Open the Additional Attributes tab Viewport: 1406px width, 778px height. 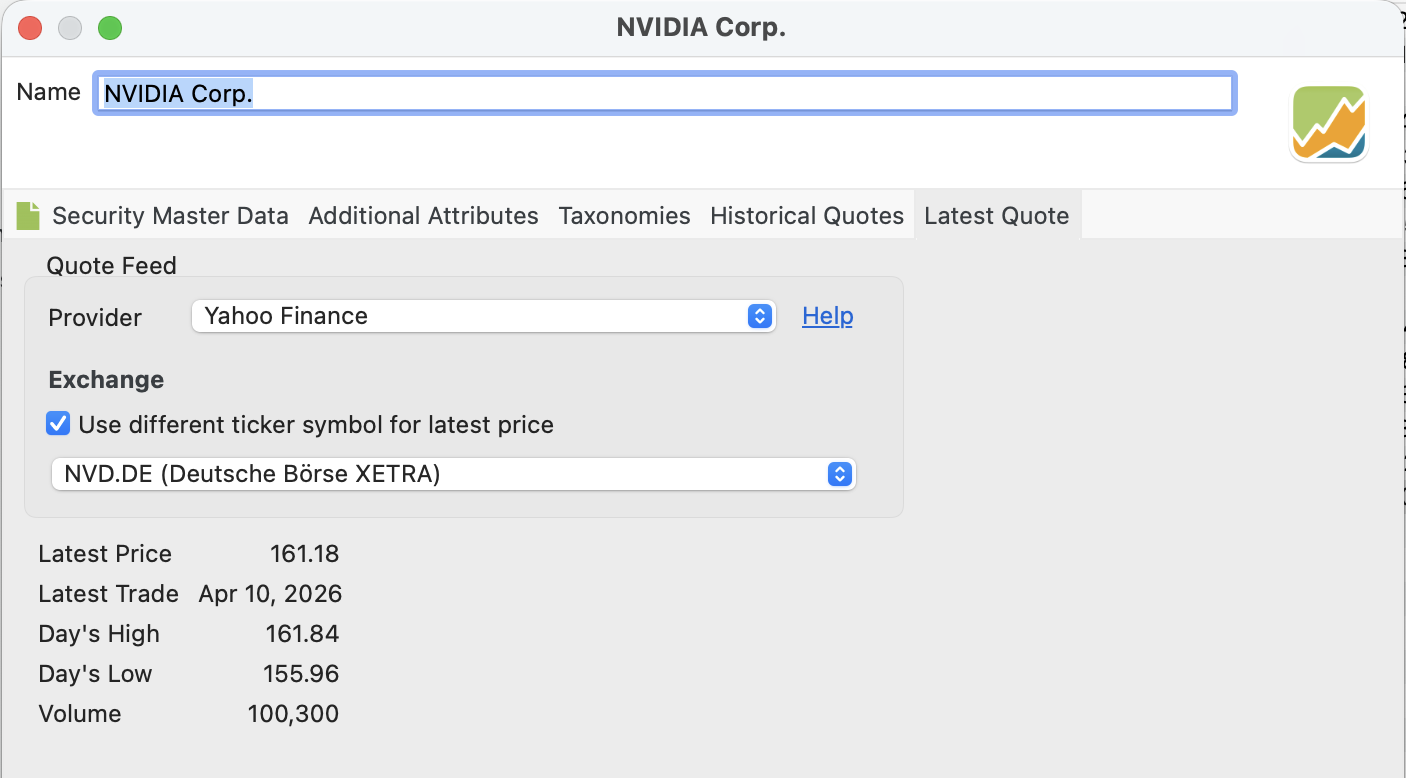423,215
